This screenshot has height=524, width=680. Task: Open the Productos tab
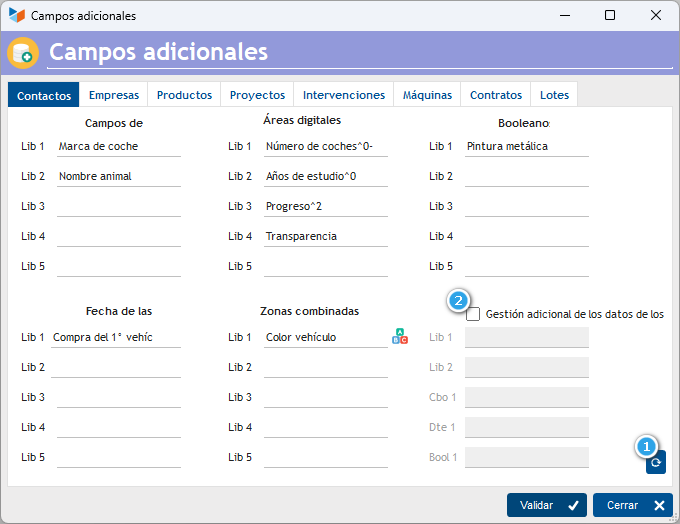[x=184, y=95]
